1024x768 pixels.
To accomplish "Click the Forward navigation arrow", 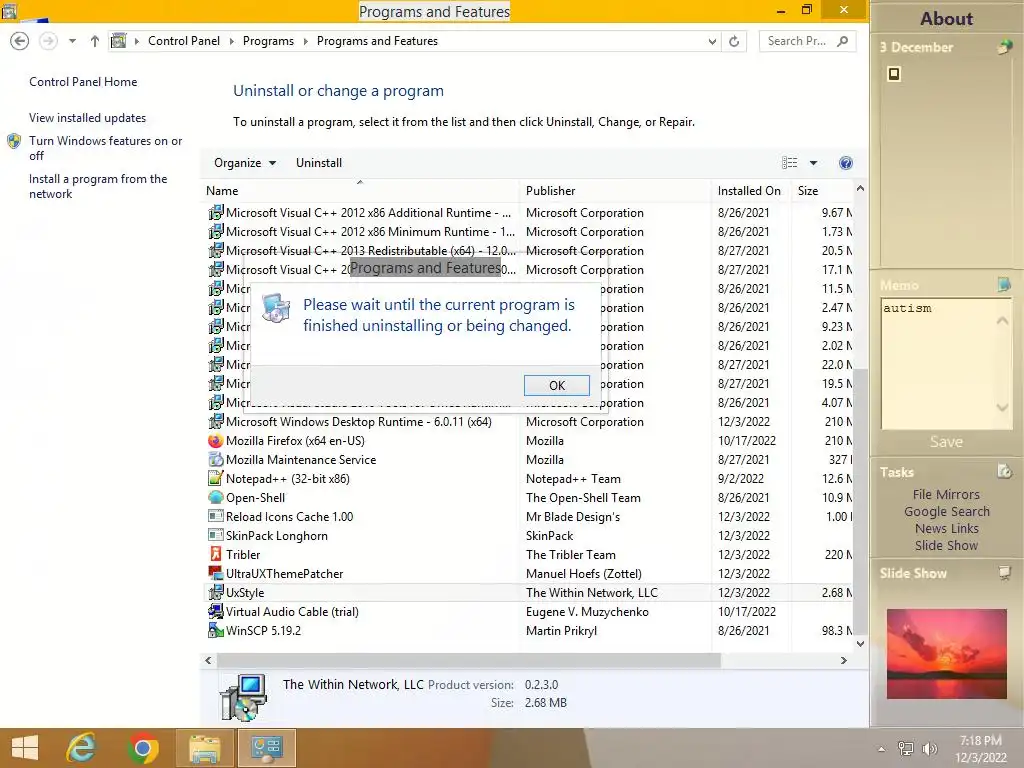I will (x=48, y=41).
